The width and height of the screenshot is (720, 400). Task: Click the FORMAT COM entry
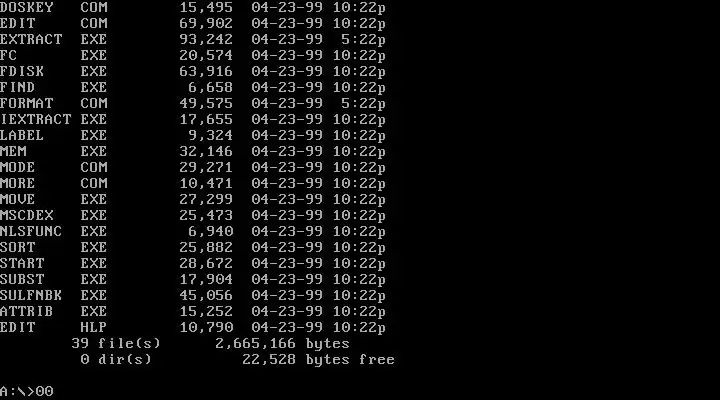click(x=193, y=103)
